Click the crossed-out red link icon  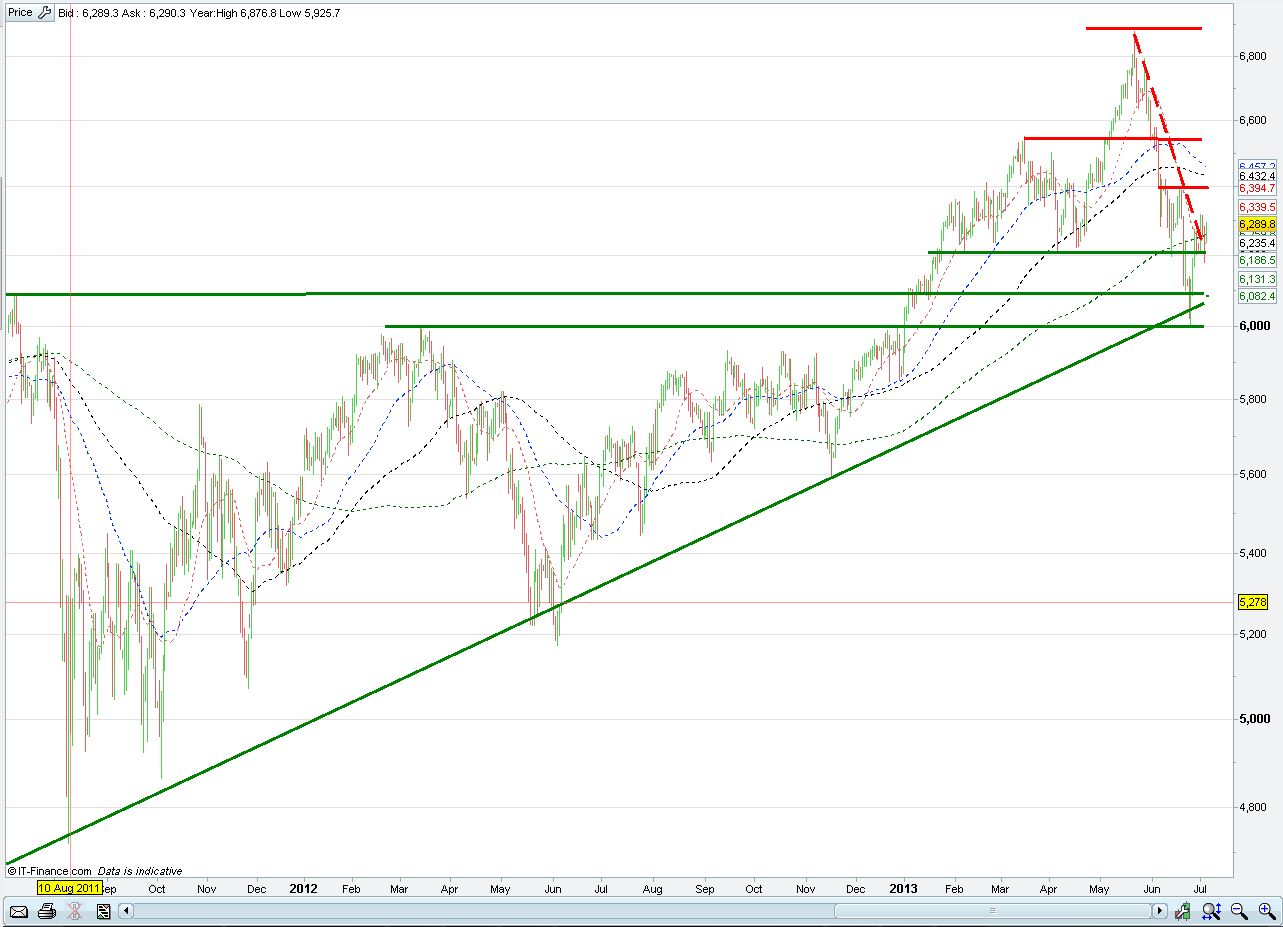coord(74,911)
